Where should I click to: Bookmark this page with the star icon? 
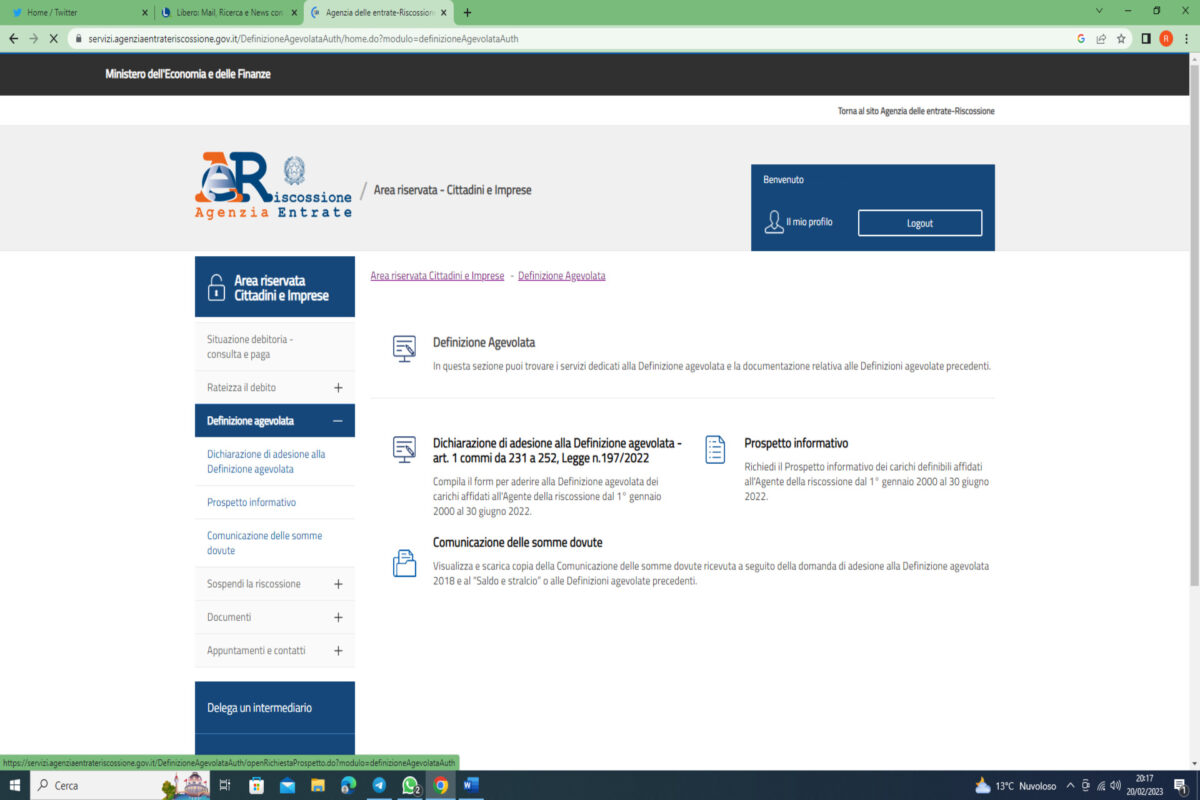(x=1121, y=39)
